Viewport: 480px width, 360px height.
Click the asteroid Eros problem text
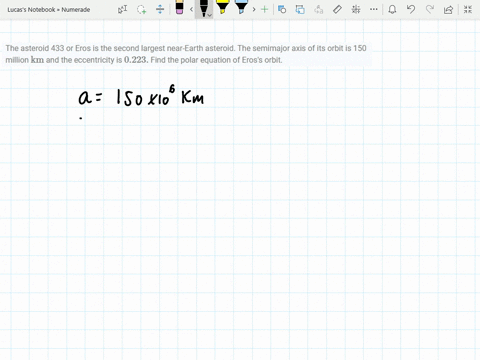pos(186,54)
